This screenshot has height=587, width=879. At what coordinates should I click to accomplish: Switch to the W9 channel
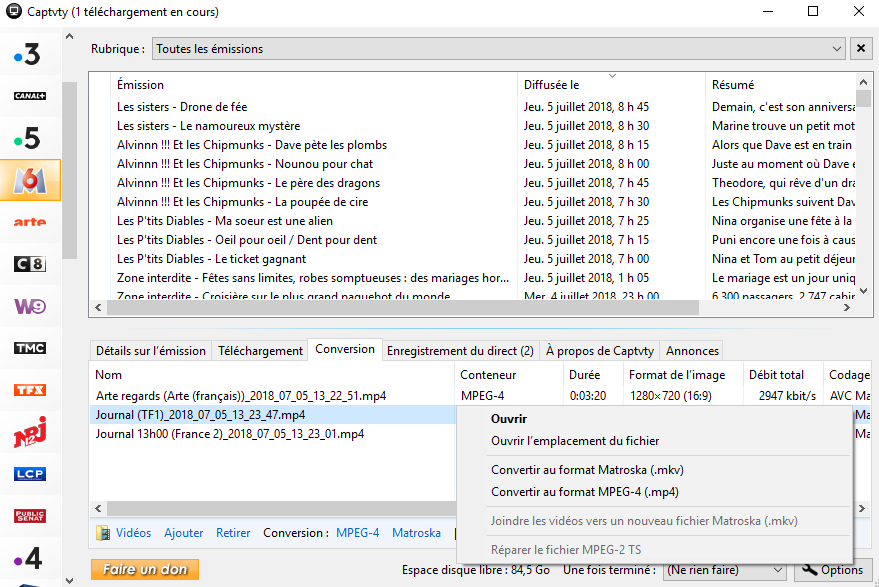pyautogui.click(x=29, y=306)
